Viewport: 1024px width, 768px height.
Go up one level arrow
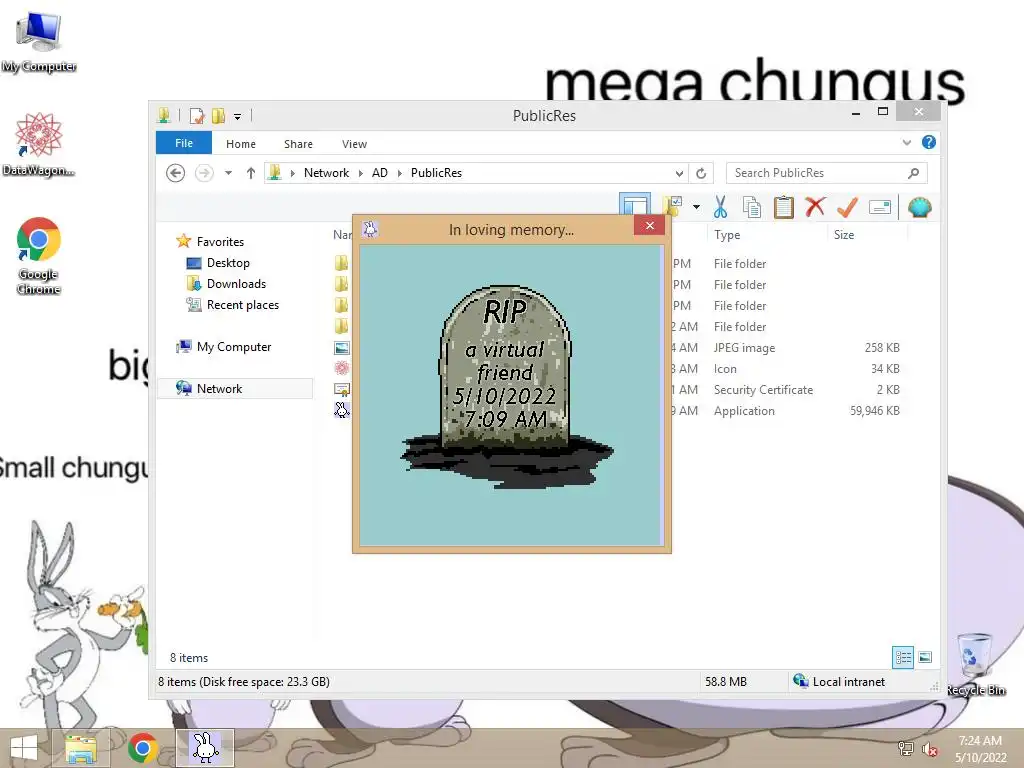tap(251, 173)
